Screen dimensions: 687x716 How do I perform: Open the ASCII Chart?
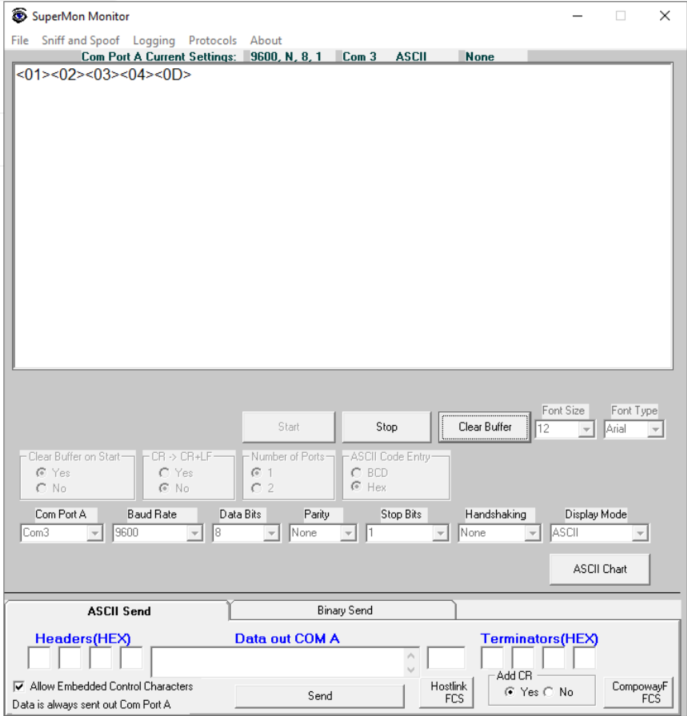click(600, 569)
